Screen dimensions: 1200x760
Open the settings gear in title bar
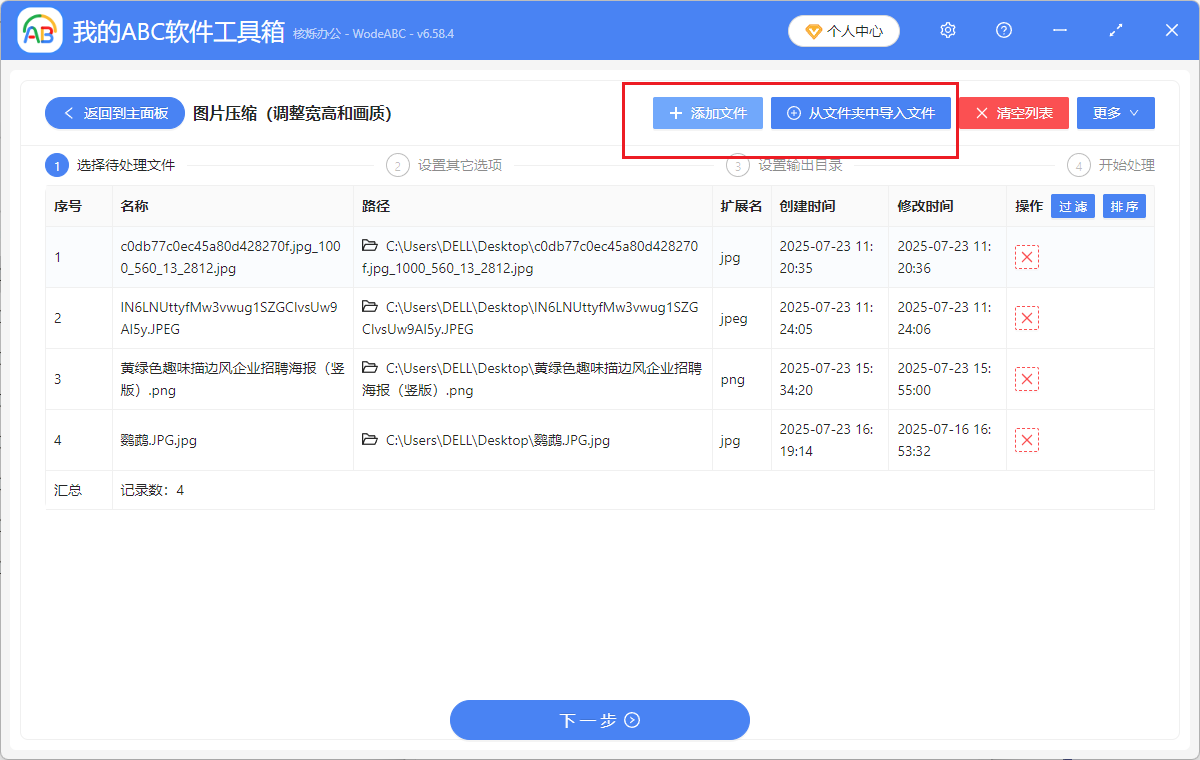point(947,30)
